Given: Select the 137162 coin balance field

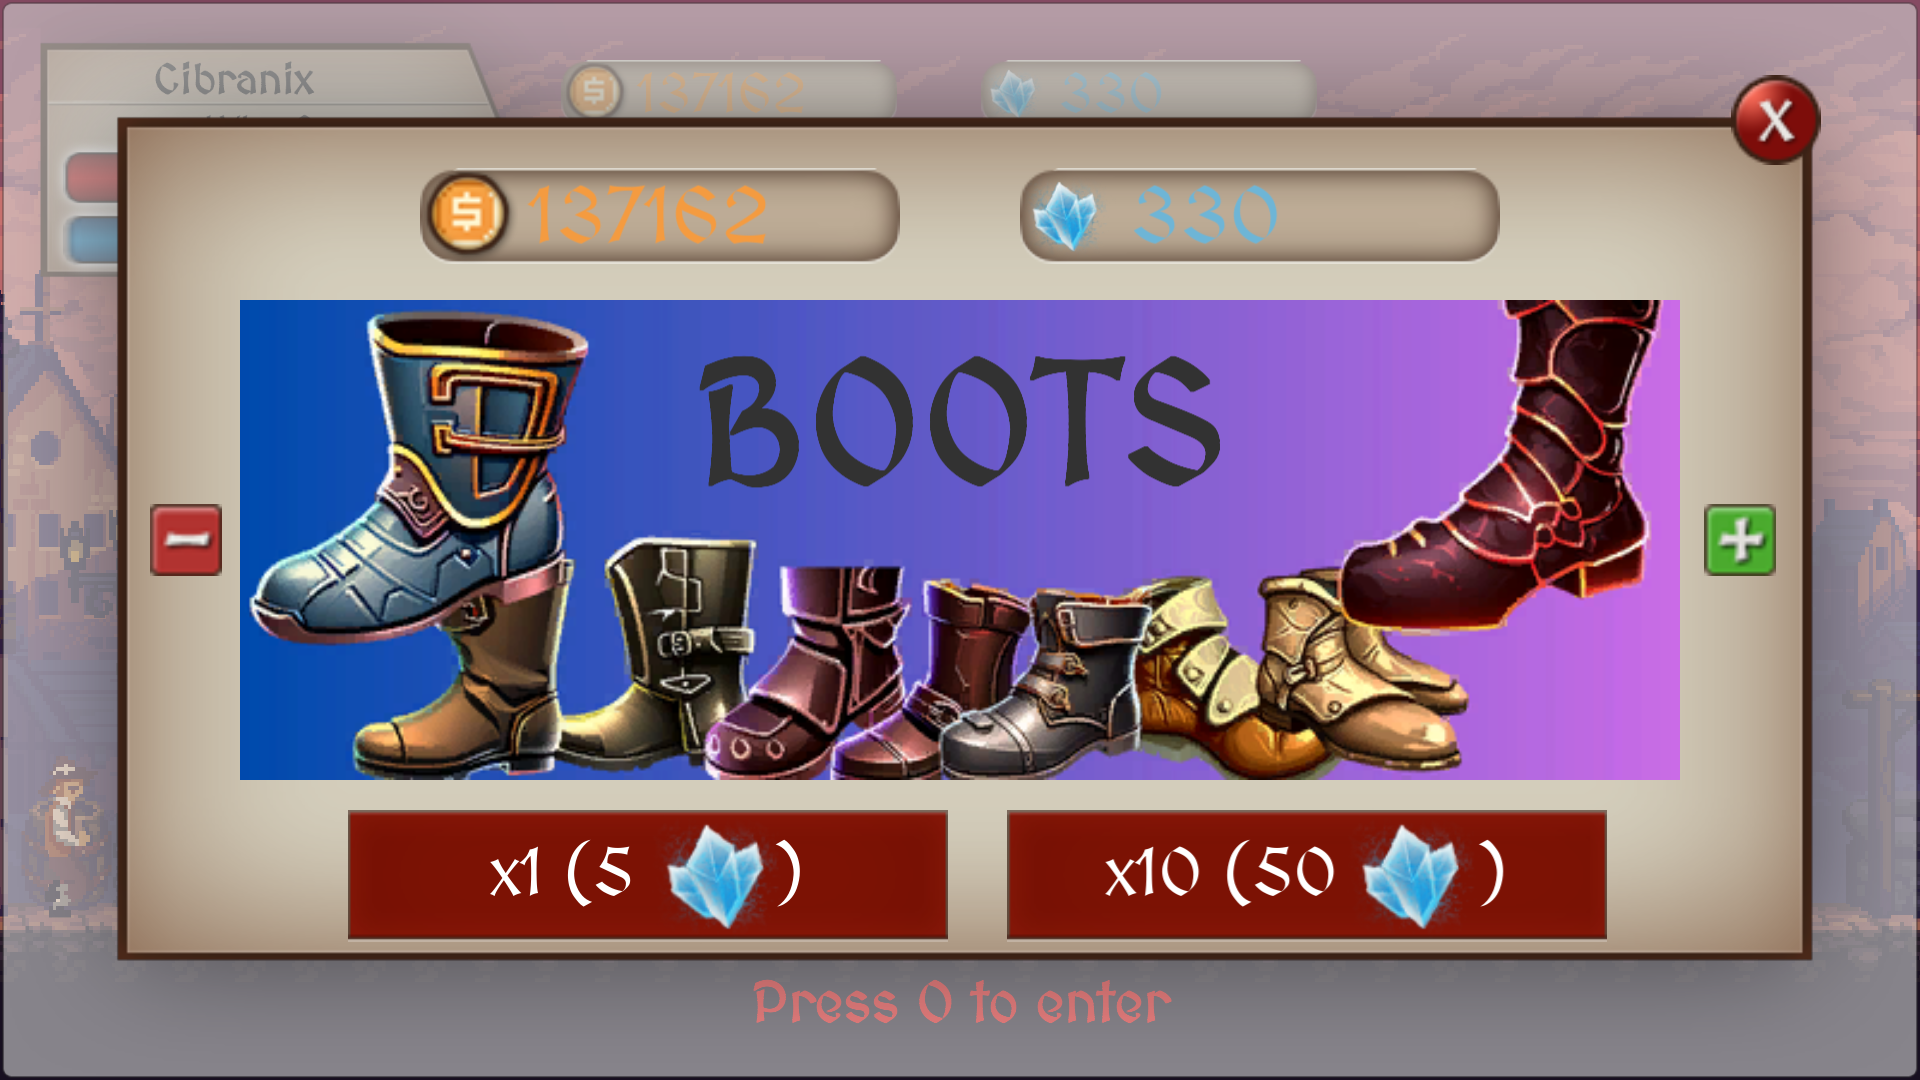Looking at the screenshot, I should pyautogui.click(x=660, y=215).
